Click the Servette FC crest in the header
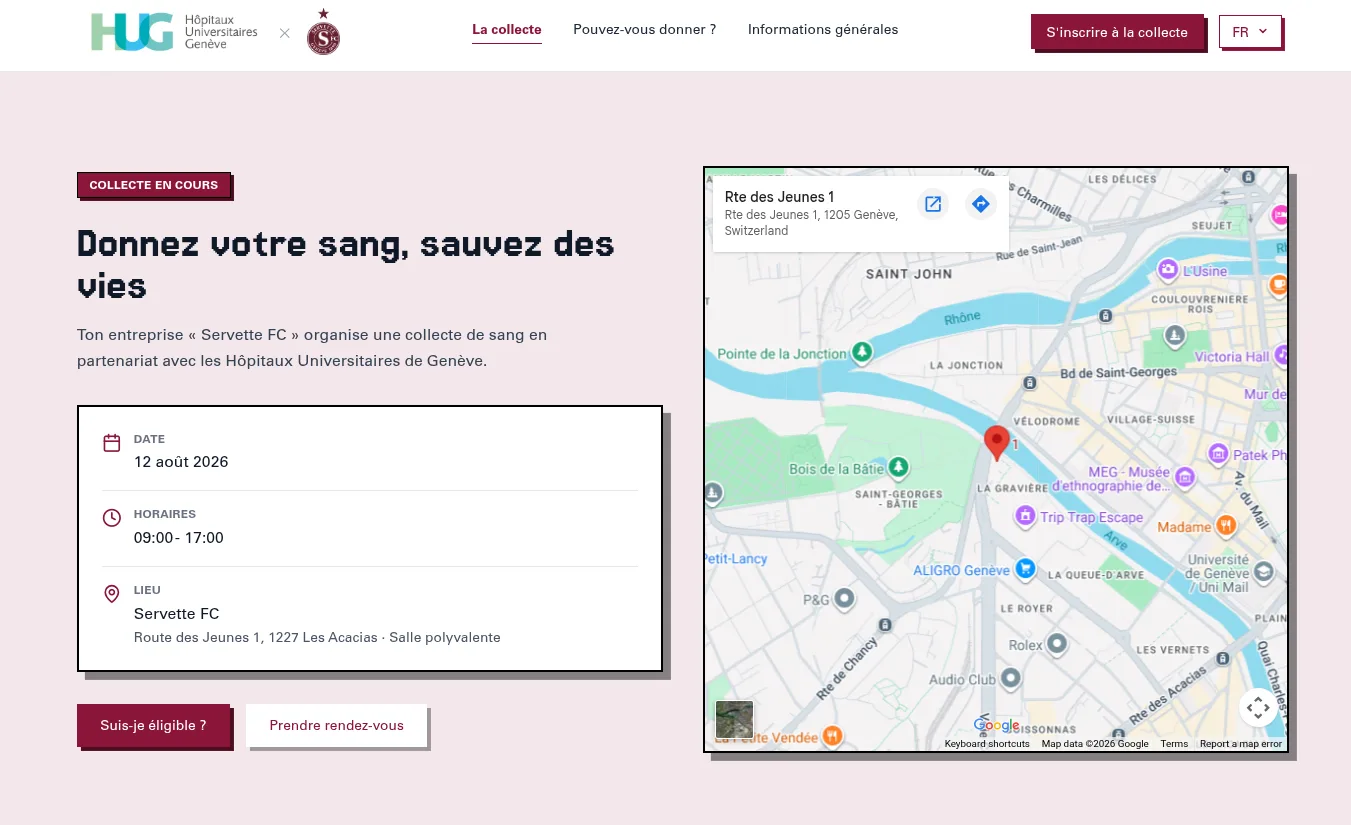1351x825 pixels. [x=323, y=32]
